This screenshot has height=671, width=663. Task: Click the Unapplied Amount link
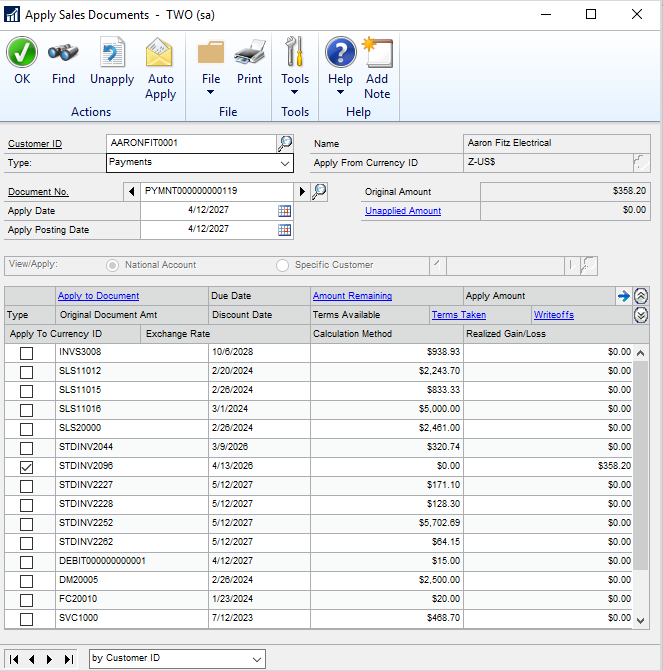[x=403, y=211]
